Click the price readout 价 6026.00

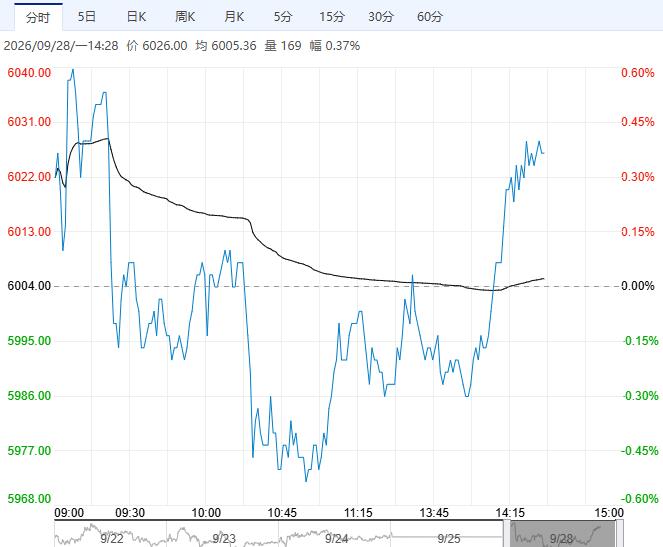pyautogui.click(x=157, y=46)
